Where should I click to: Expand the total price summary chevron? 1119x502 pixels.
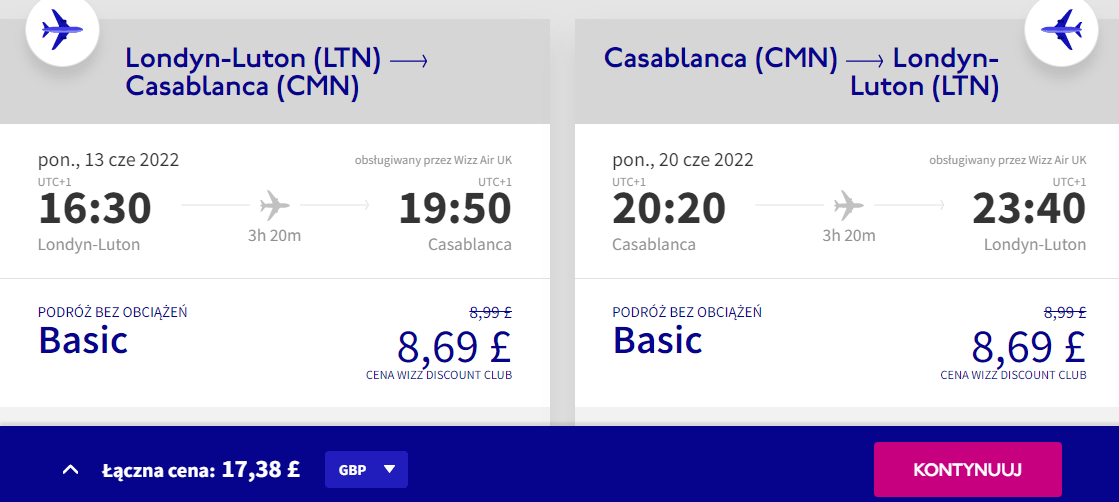[x=70, y=470]
